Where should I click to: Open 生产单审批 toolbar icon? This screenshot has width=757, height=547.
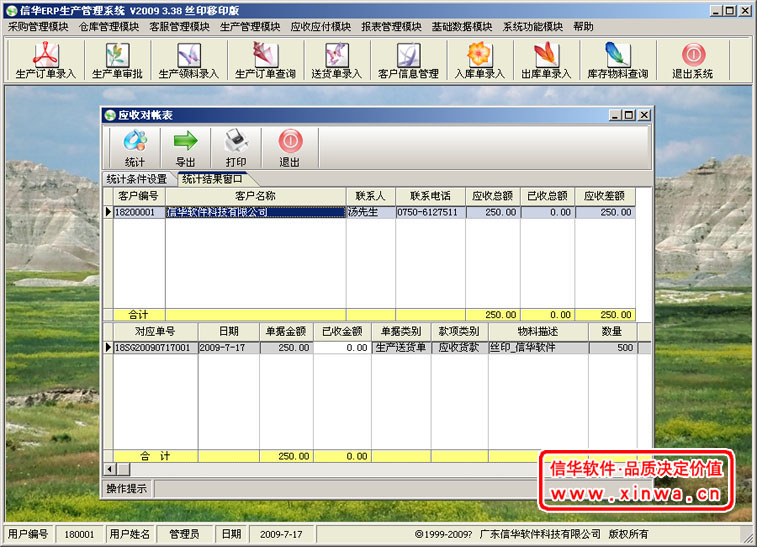117,60
